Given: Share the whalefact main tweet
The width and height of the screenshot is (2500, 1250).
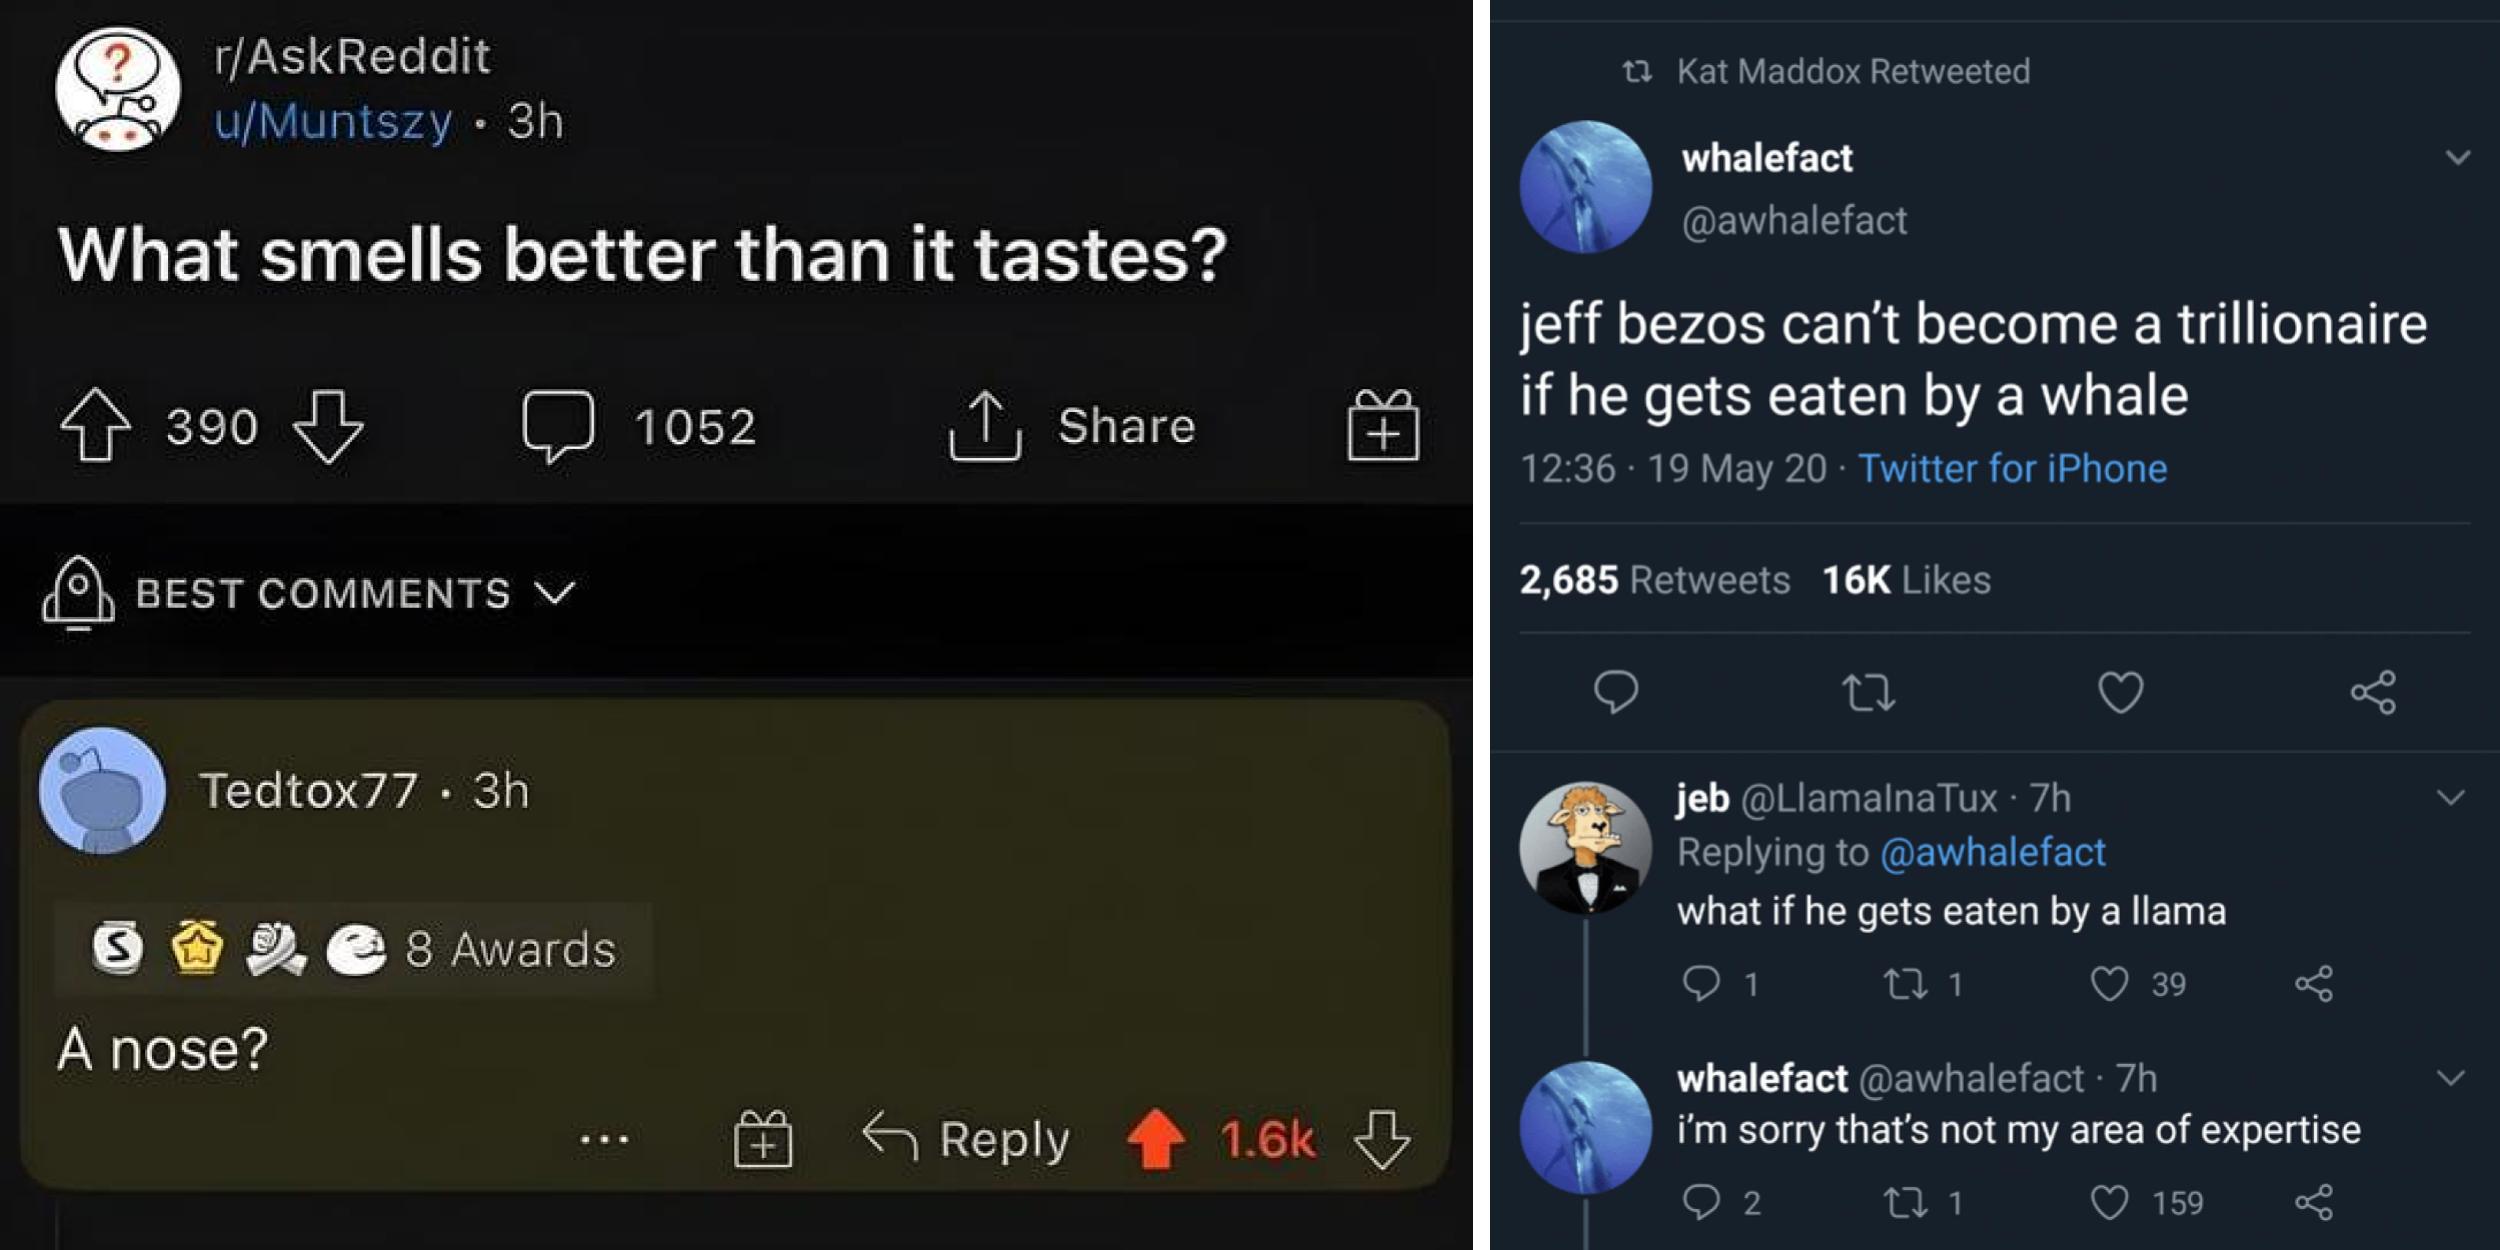Looking at the screenshot, I should pyautogui.click(x=2373, y=692).
